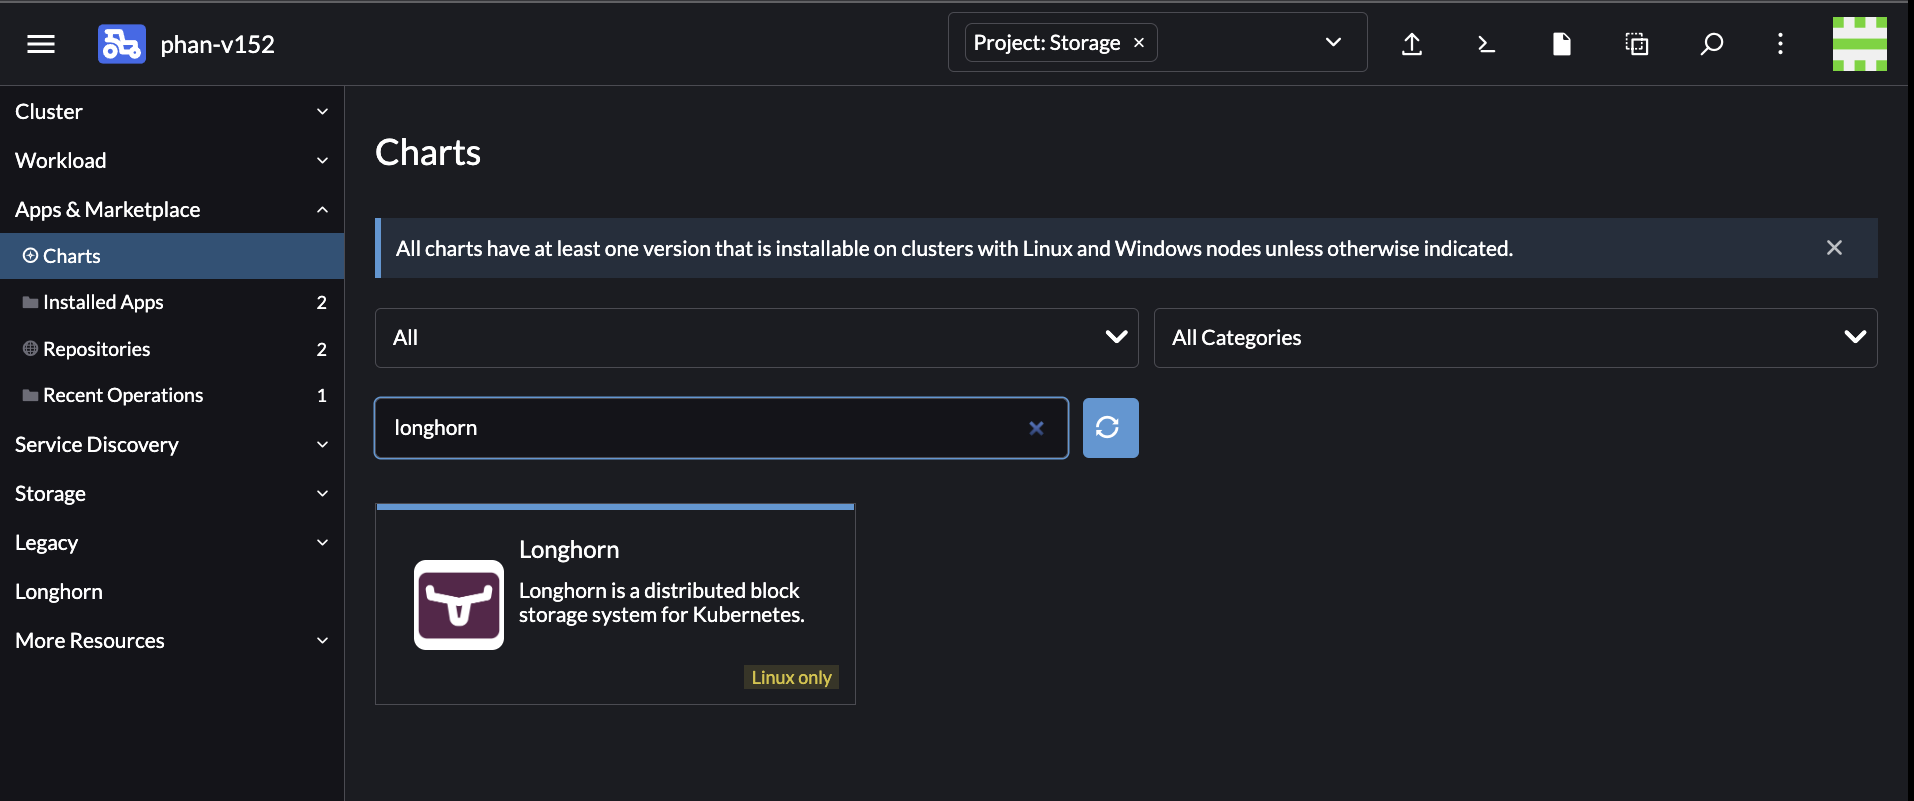Open the hamburger navigation menu
This screenshot has height=801, width=1914.
pyautogui.click(x=41, y=44)
